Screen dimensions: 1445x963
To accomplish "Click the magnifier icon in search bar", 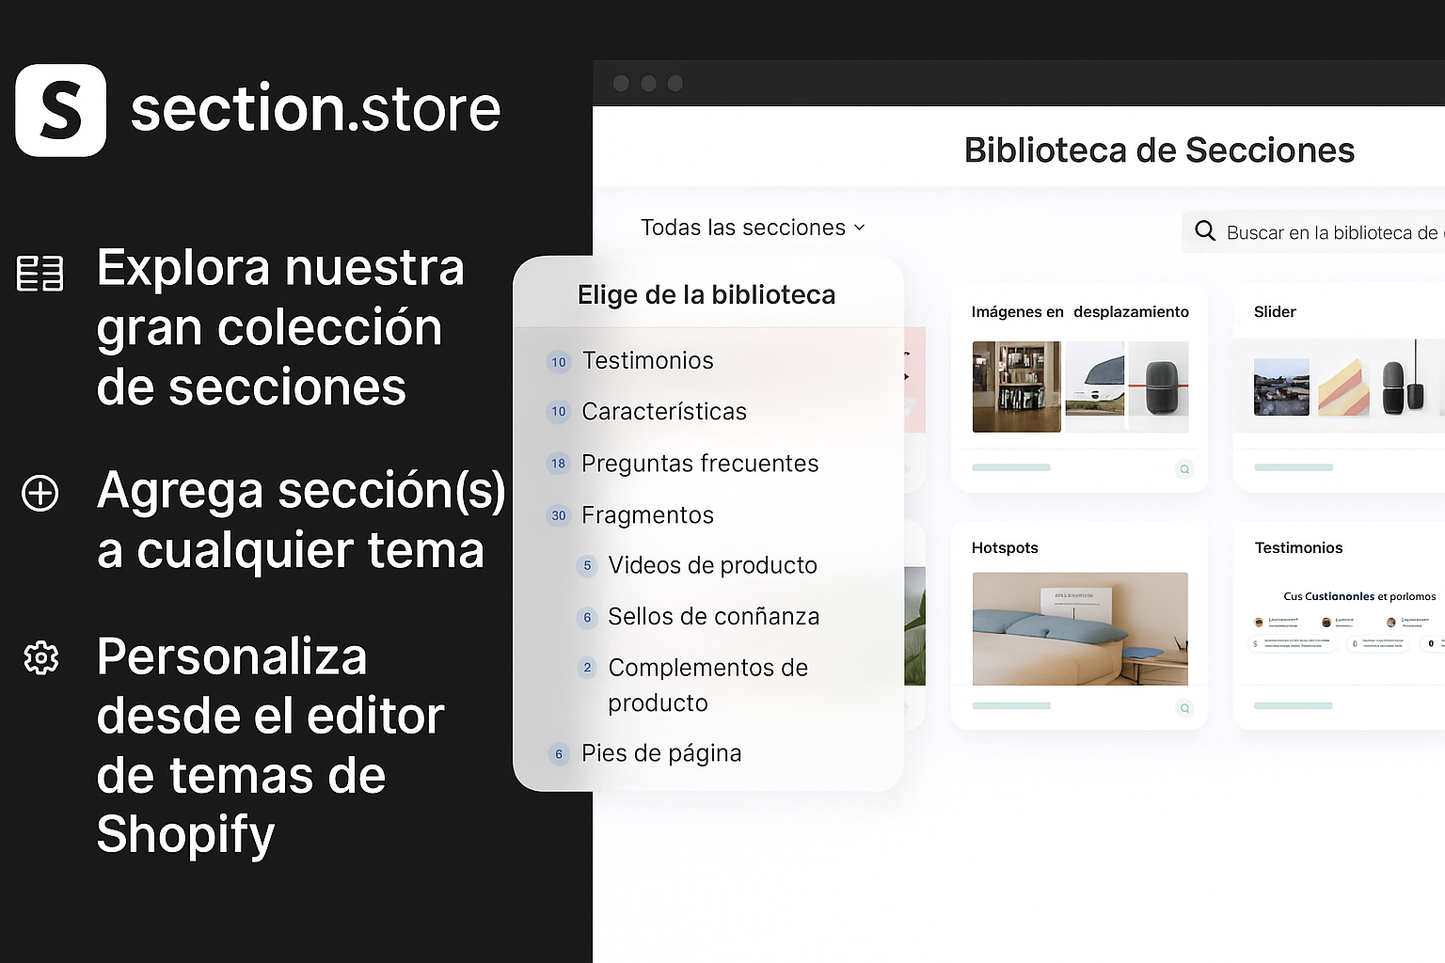I will (x=1205, y=231).
